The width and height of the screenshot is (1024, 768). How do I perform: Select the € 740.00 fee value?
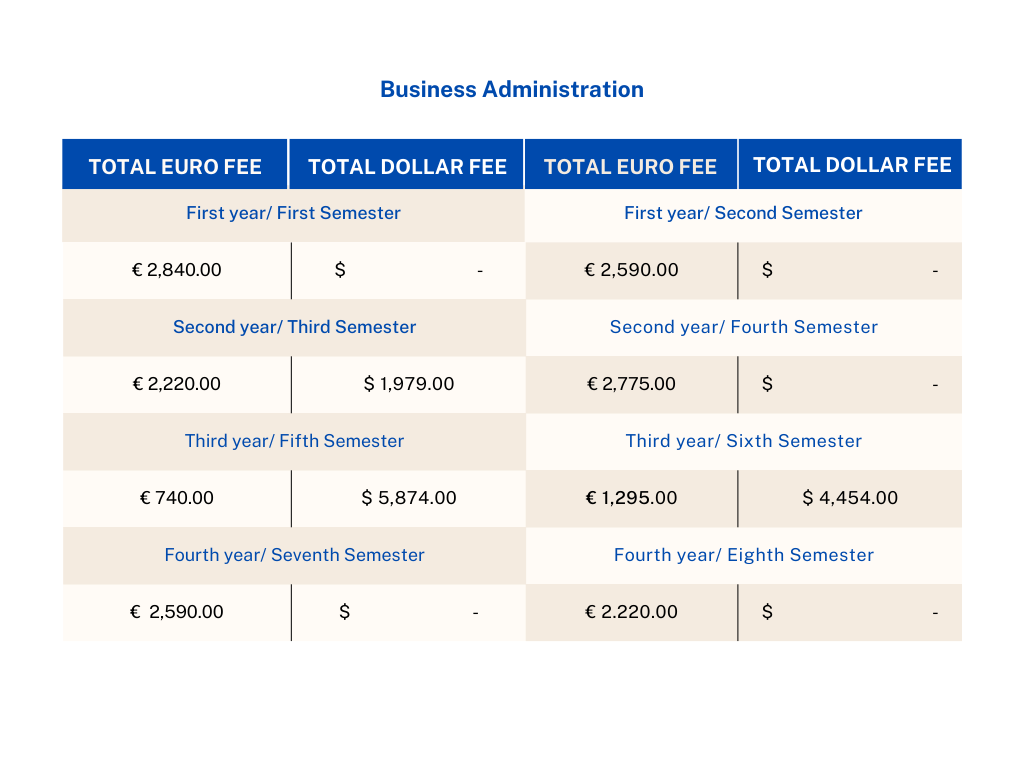(x=176, y=498)
